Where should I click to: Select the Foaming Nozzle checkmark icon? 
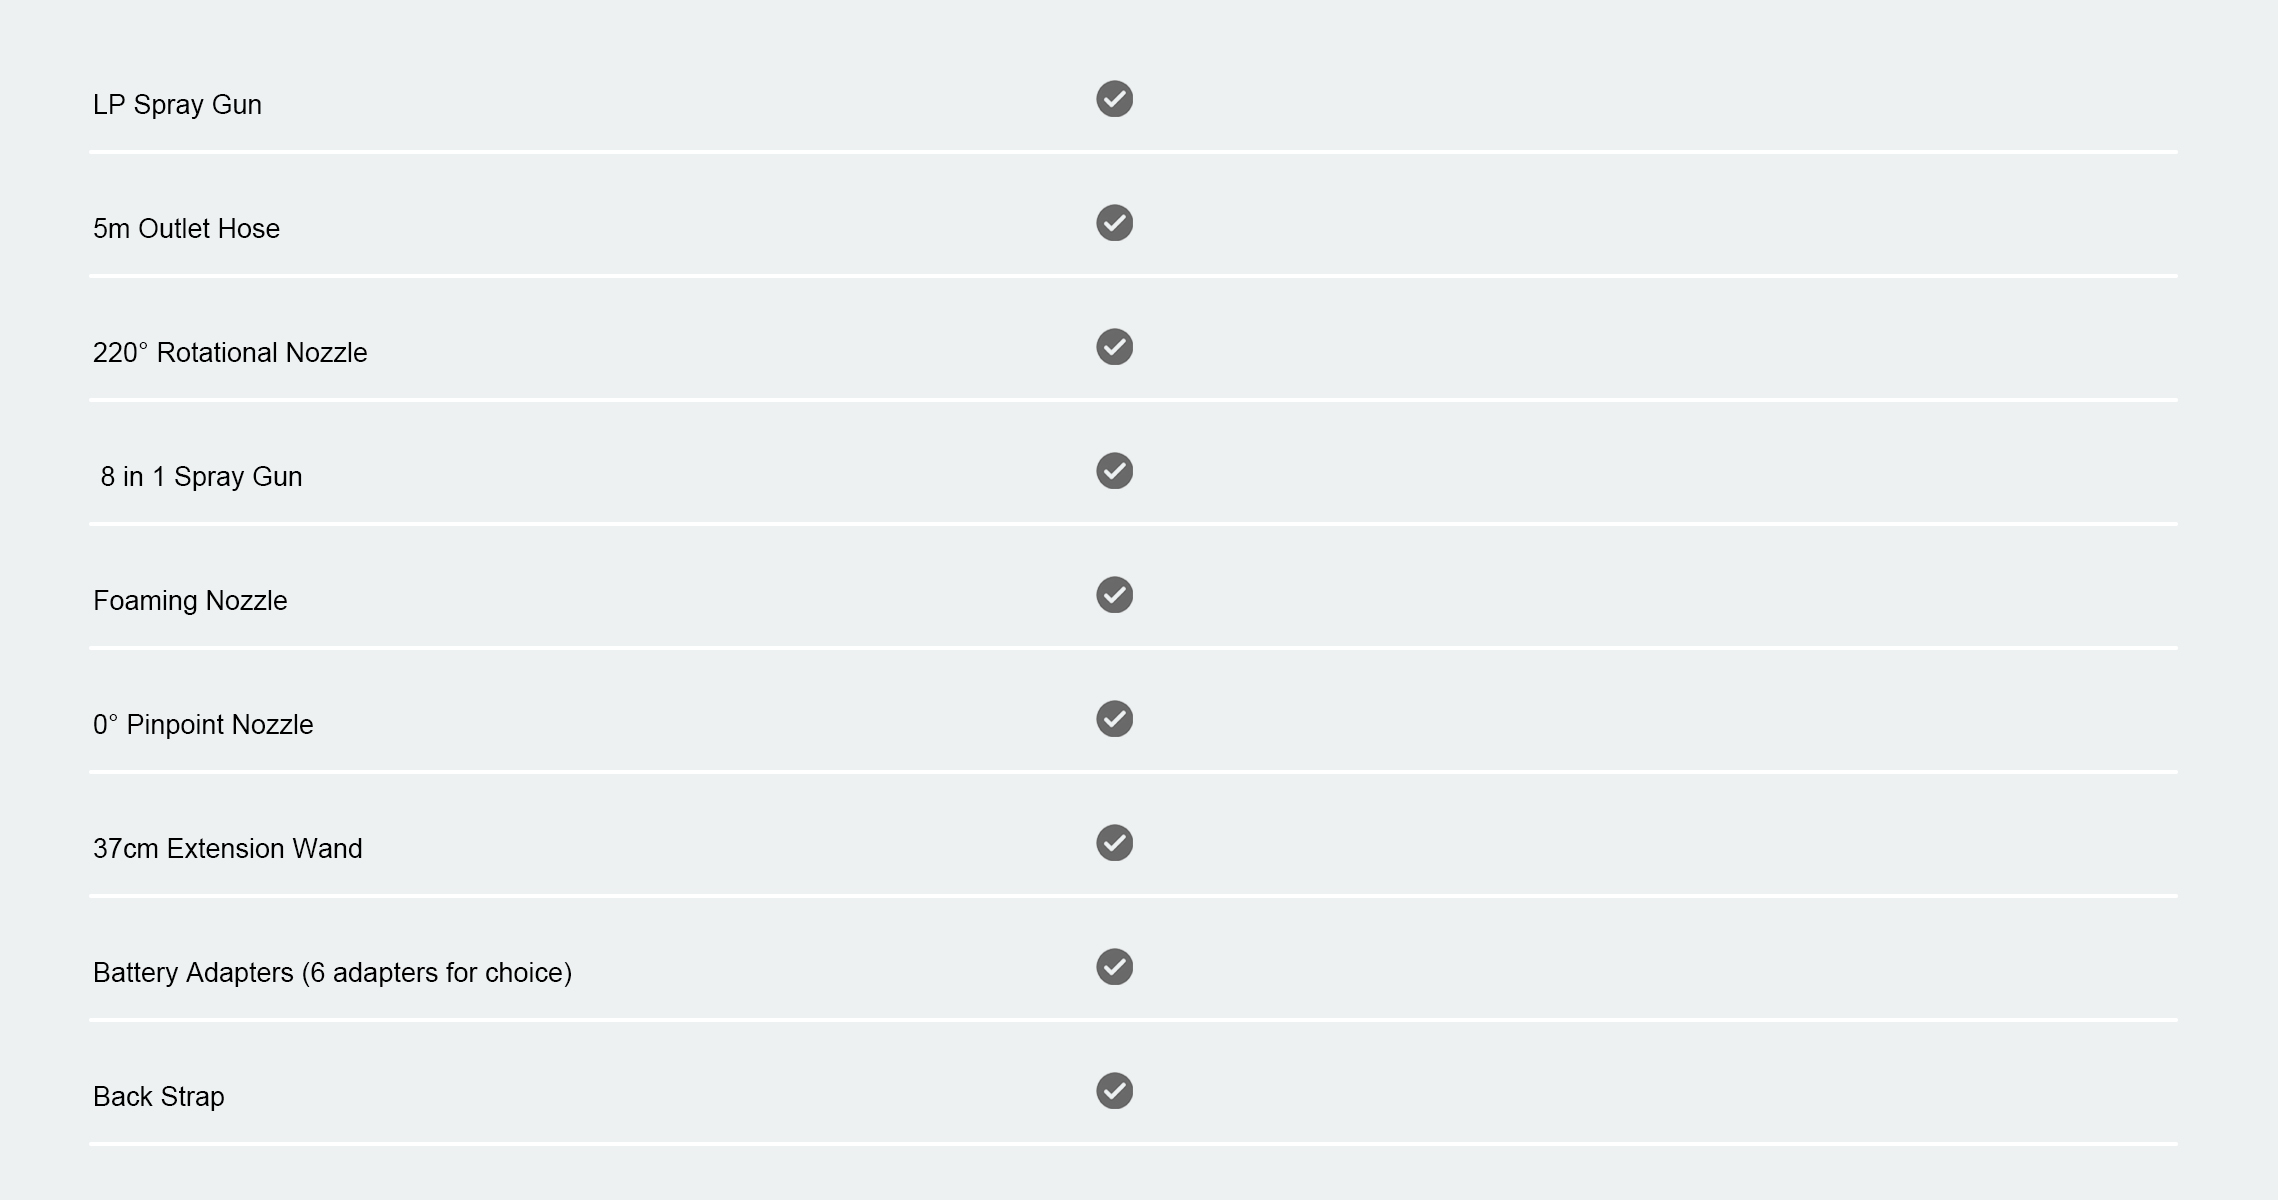(1114, 595)
